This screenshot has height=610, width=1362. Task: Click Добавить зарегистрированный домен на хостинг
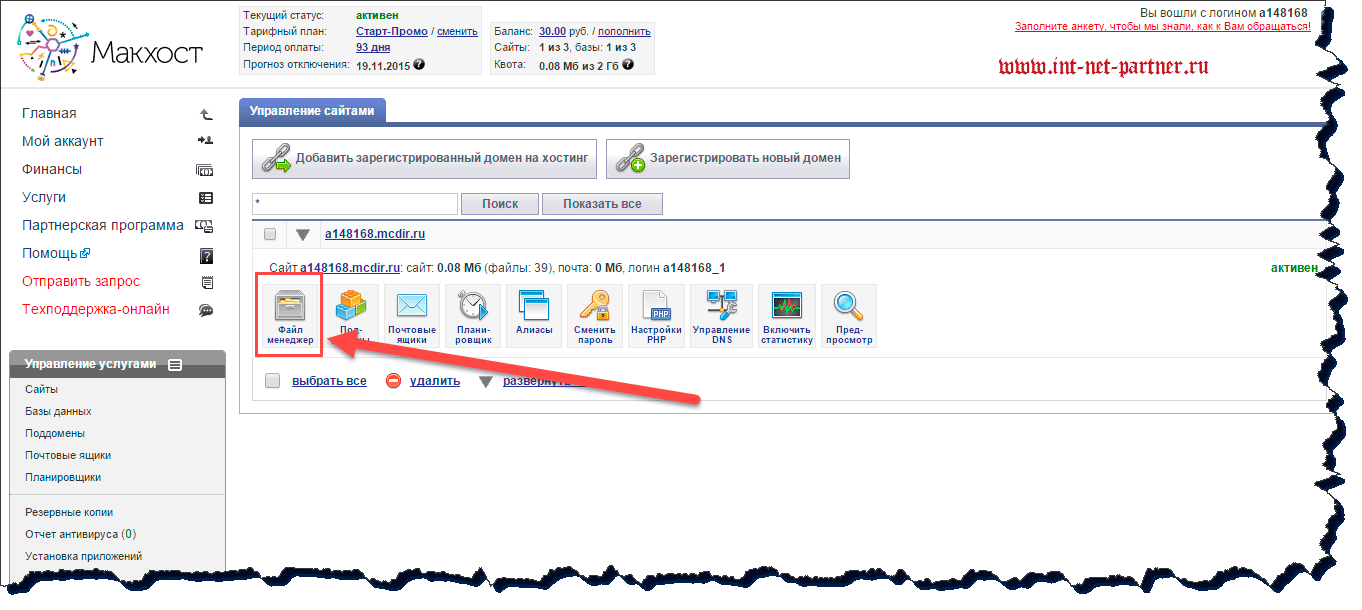coord(424,158)
